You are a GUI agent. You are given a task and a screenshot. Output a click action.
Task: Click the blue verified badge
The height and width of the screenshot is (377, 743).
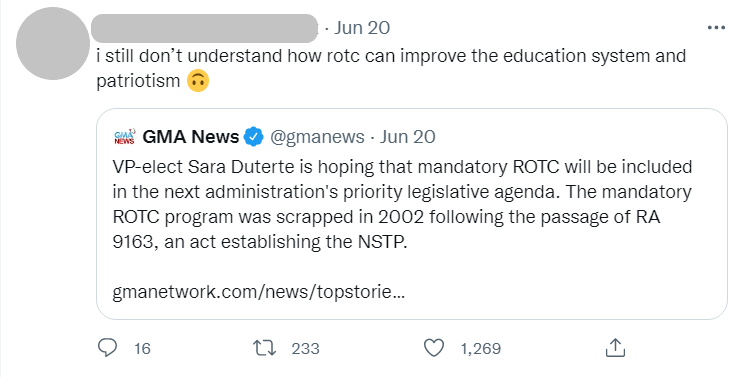coord(254,137)
